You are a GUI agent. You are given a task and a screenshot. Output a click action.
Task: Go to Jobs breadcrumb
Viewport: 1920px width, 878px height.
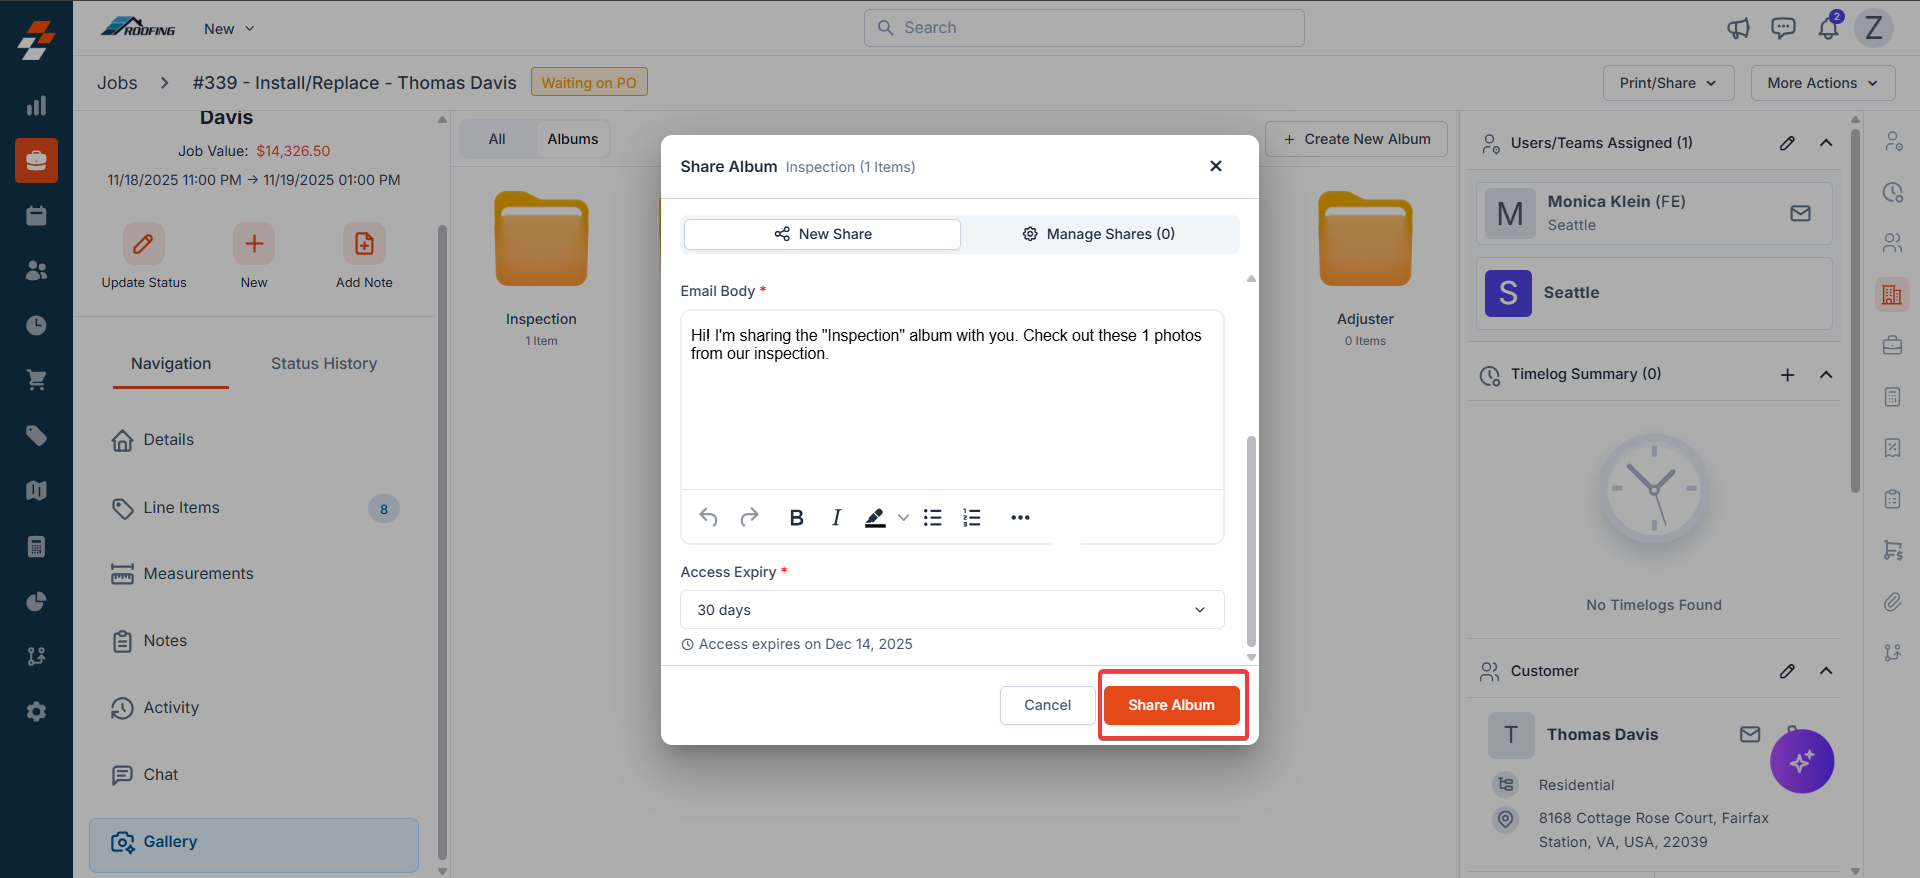point(117,83)
